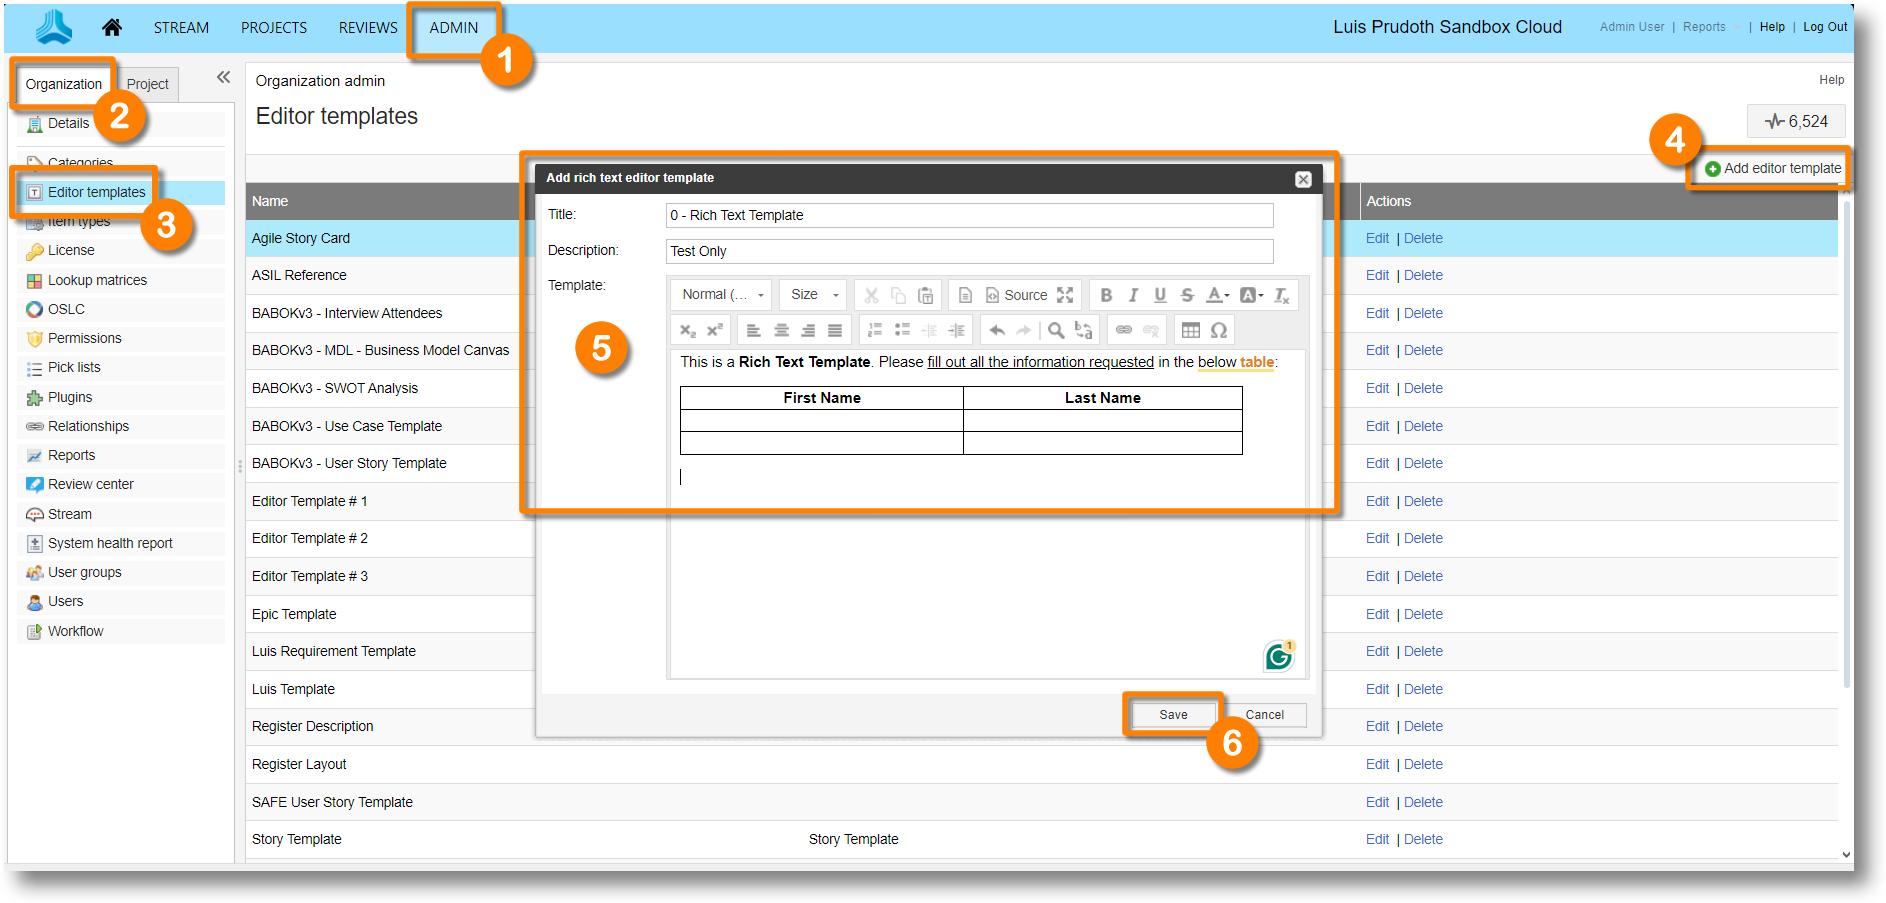Open the paragraph format dropdown
Viewport: 1886px width, 903px height.
pos(722,295)
